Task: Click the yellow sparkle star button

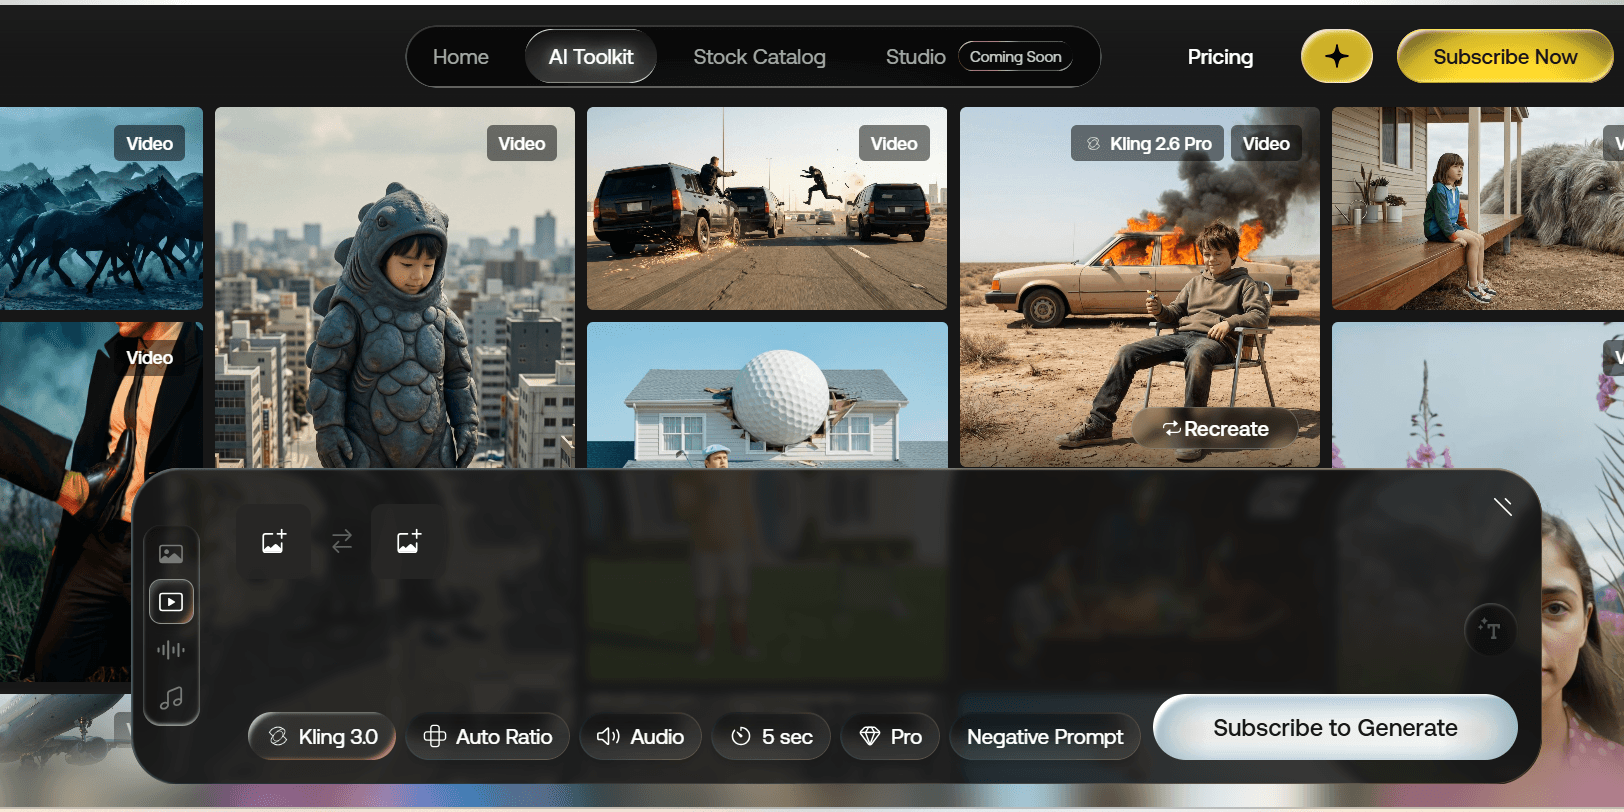Action: click(x=1336, y=57)
